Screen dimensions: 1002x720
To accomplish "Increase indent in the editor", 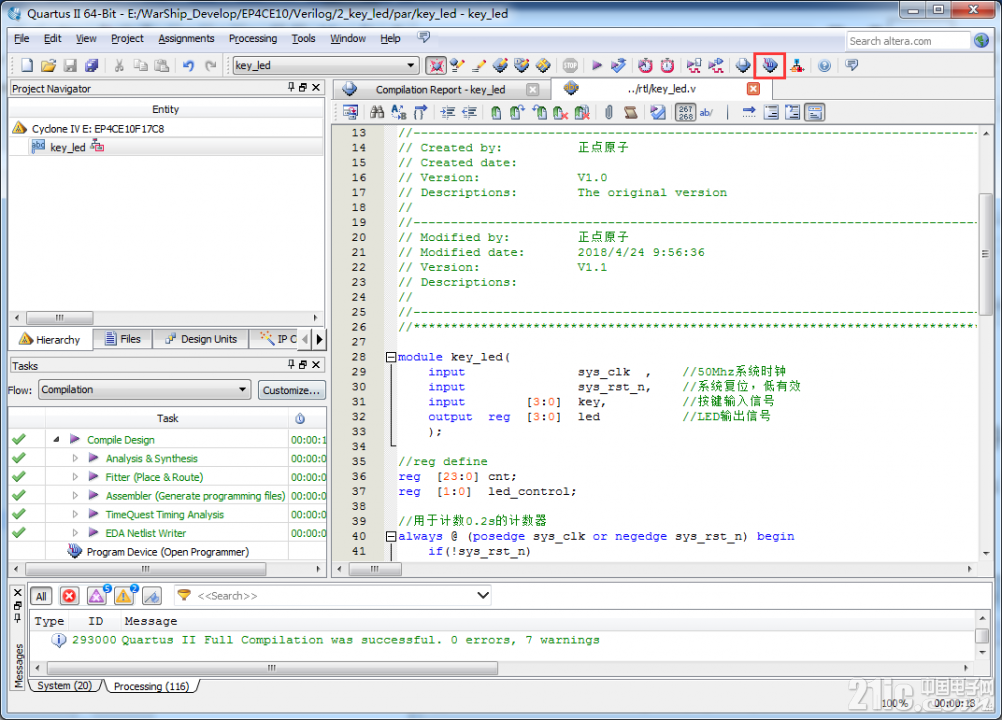I will point(448,112).
